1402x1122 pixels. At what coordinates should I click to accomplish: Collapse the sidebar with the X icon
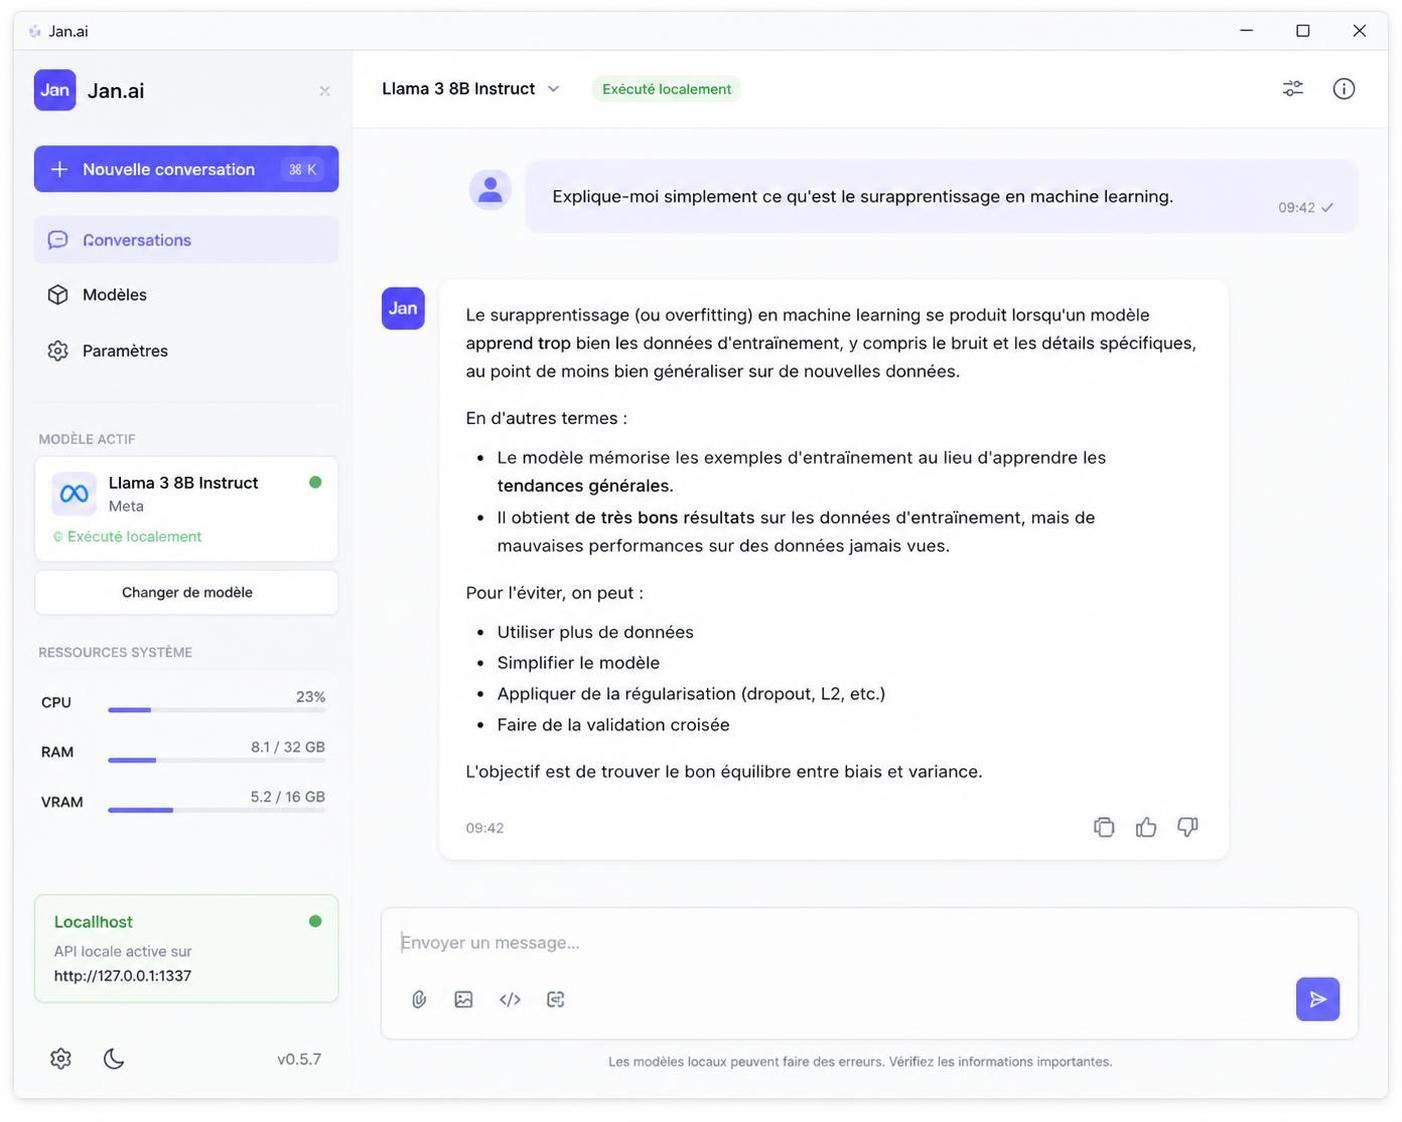point(325,91)
